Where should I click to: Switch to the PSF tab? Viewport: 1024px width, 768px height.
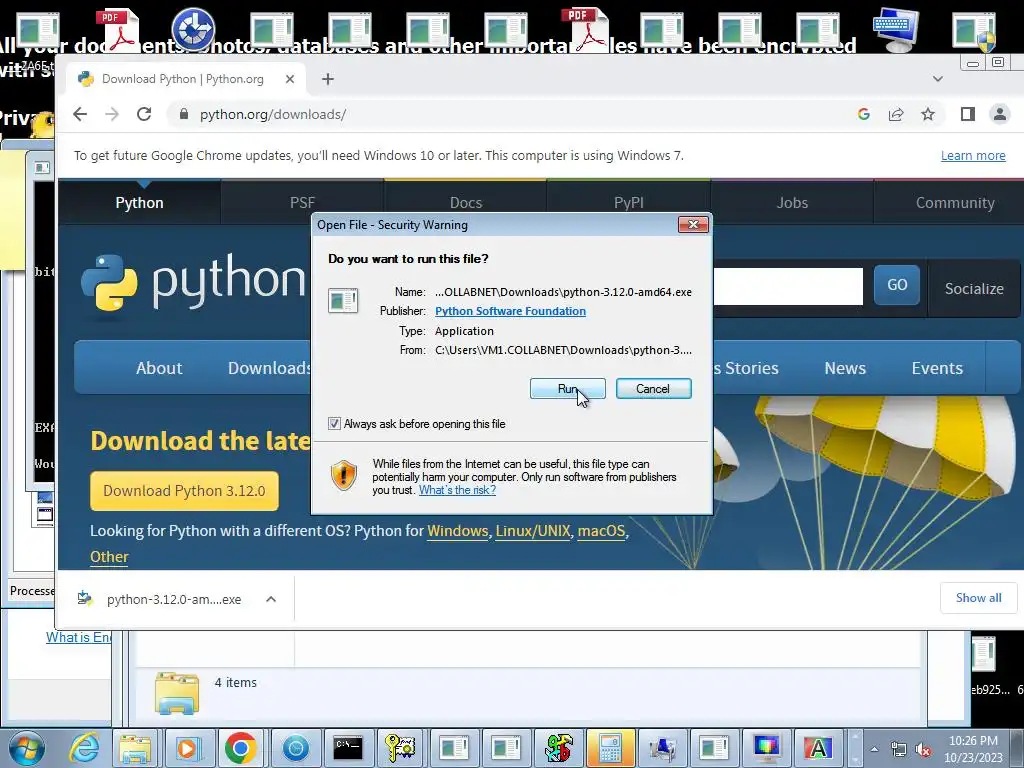(x=302, y=202)
